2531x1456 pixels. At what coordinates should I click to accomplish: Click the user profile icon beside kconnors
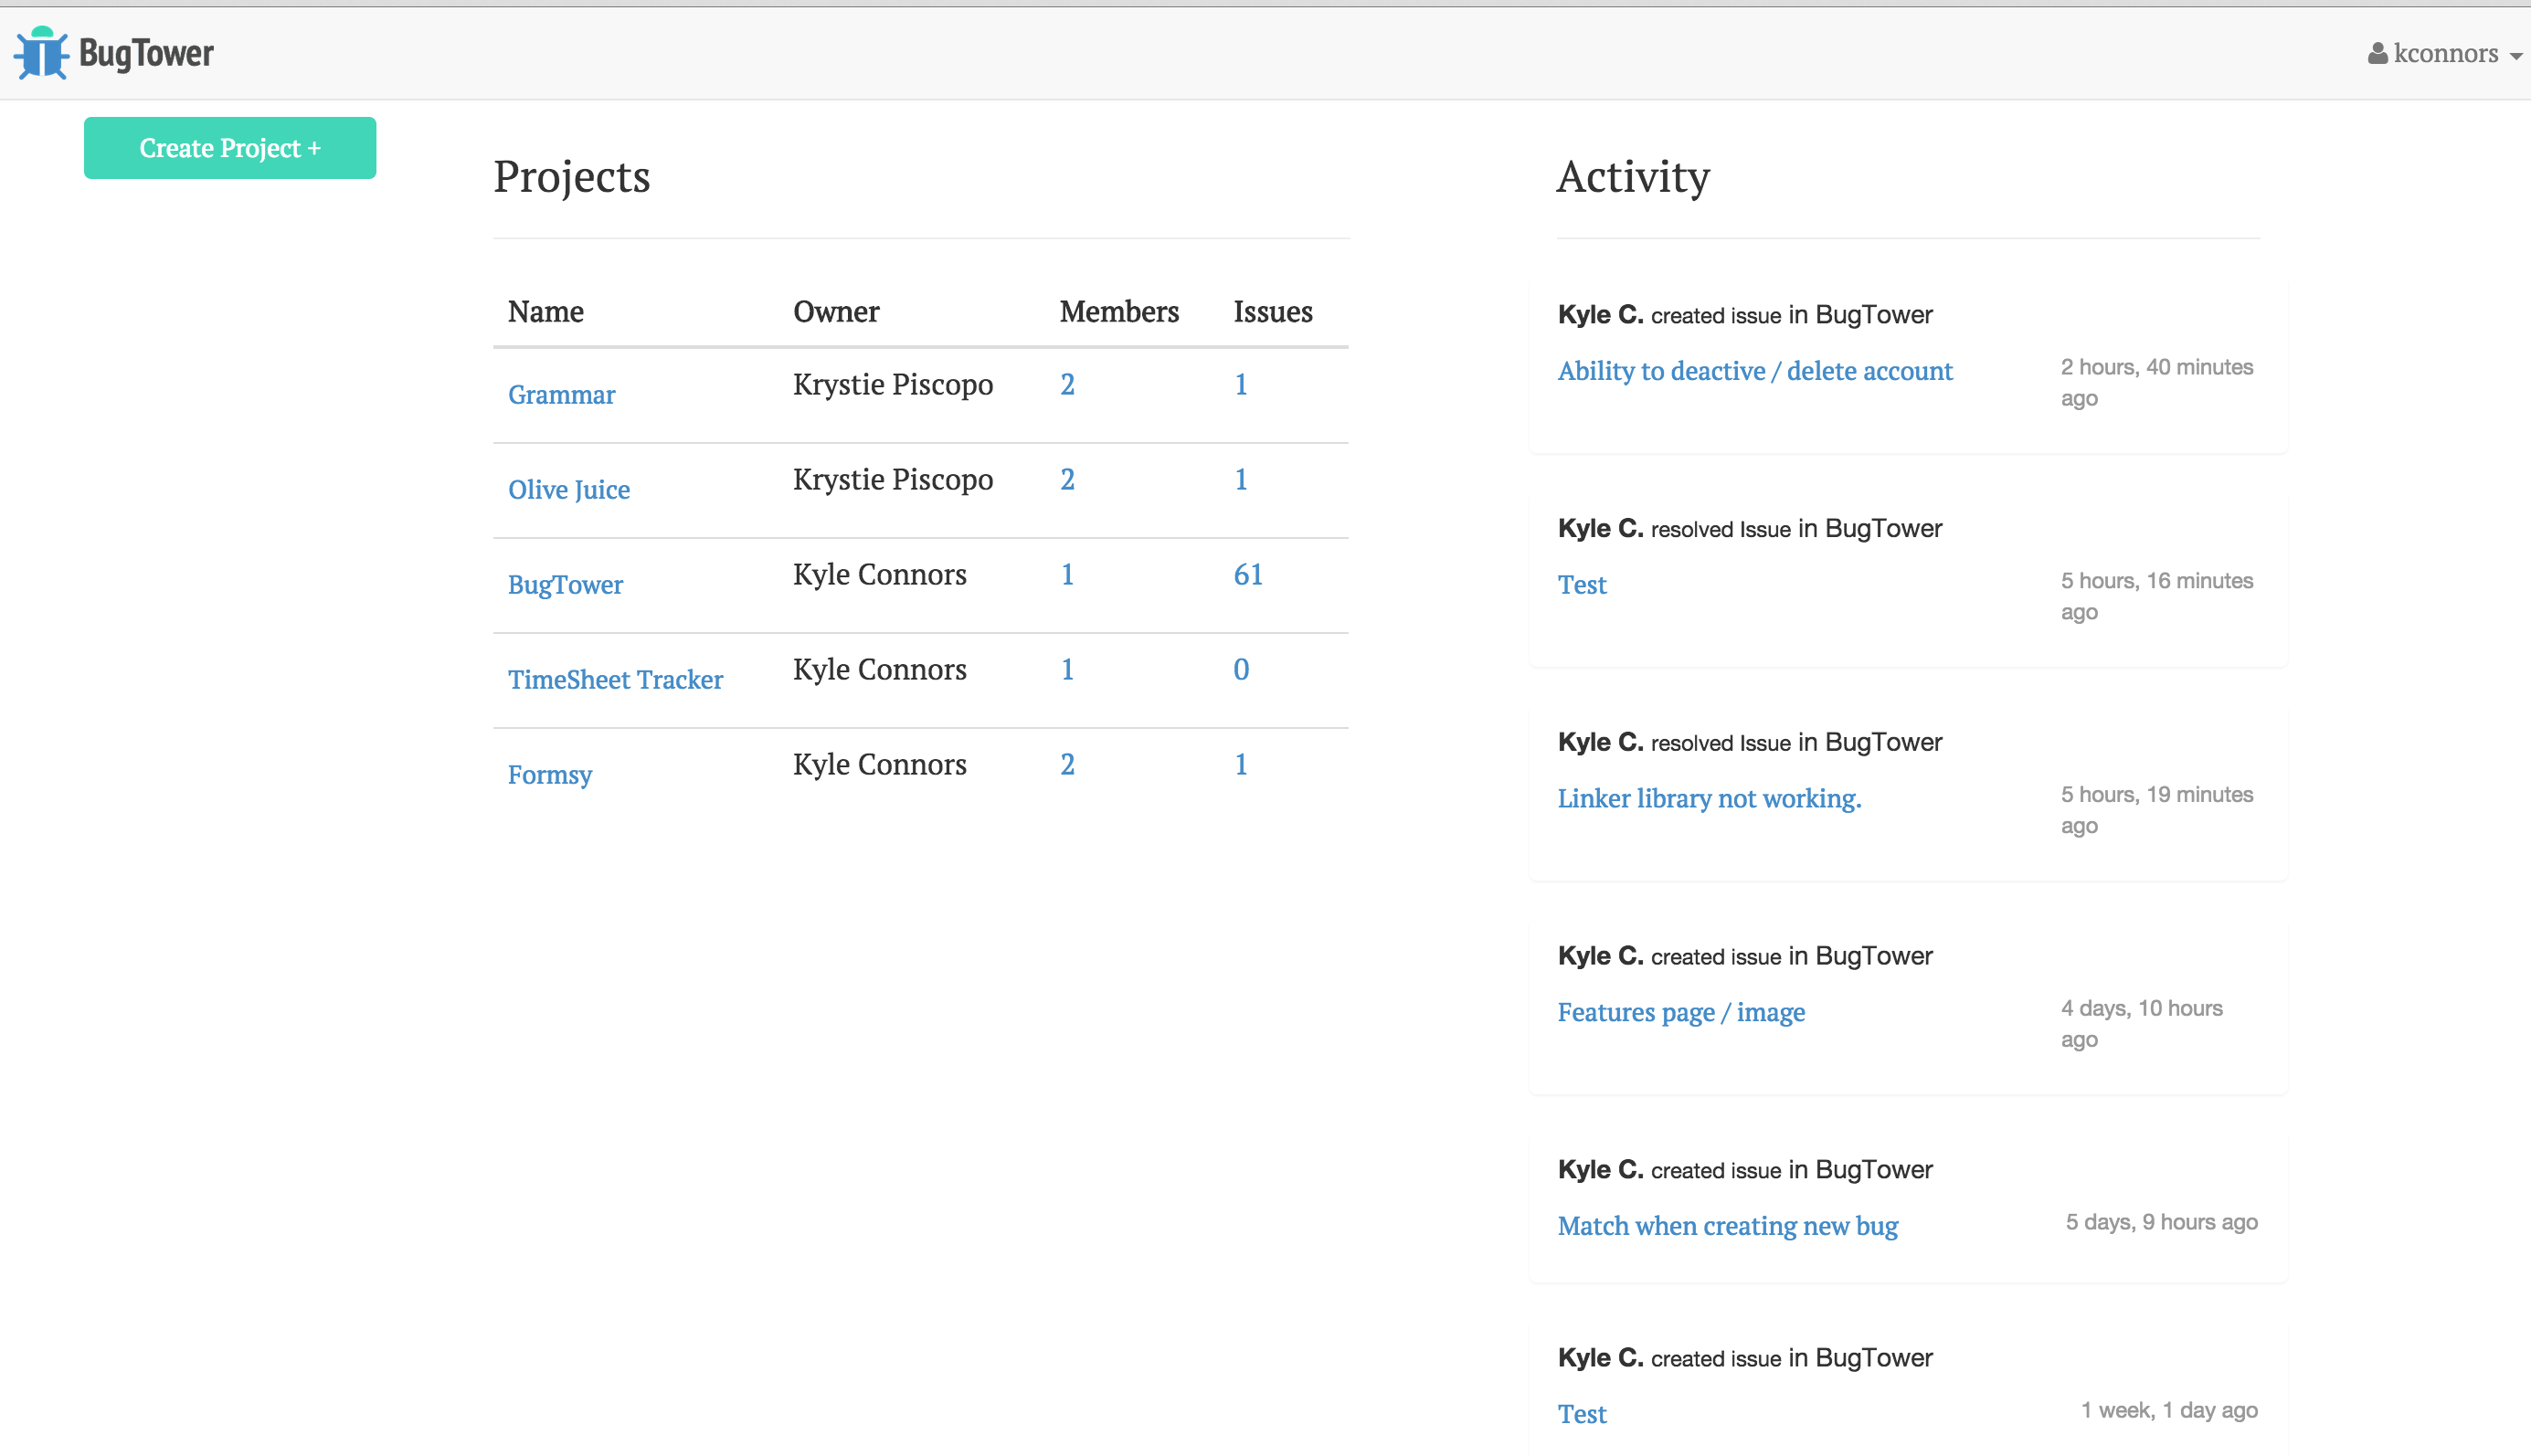coord(2377,53)
